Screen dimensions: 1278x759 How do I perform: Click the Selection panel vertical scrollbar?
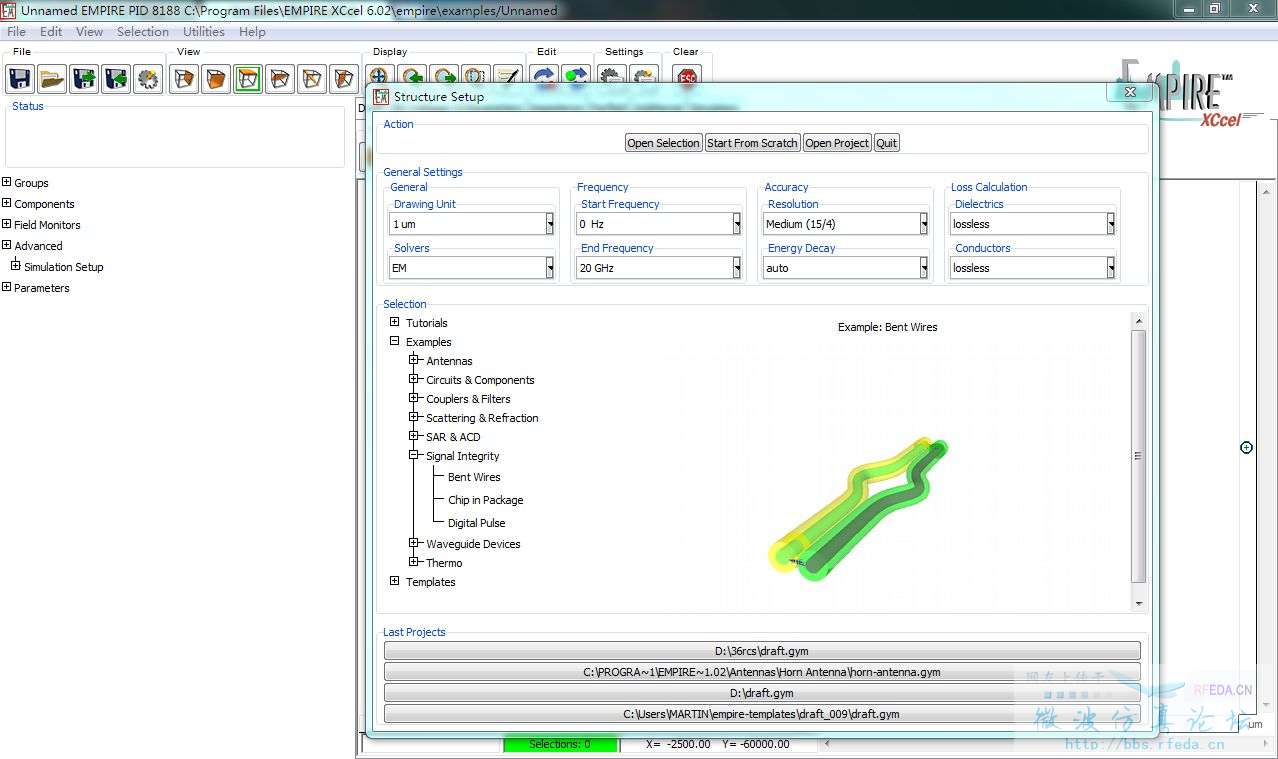pos(1138,455)
